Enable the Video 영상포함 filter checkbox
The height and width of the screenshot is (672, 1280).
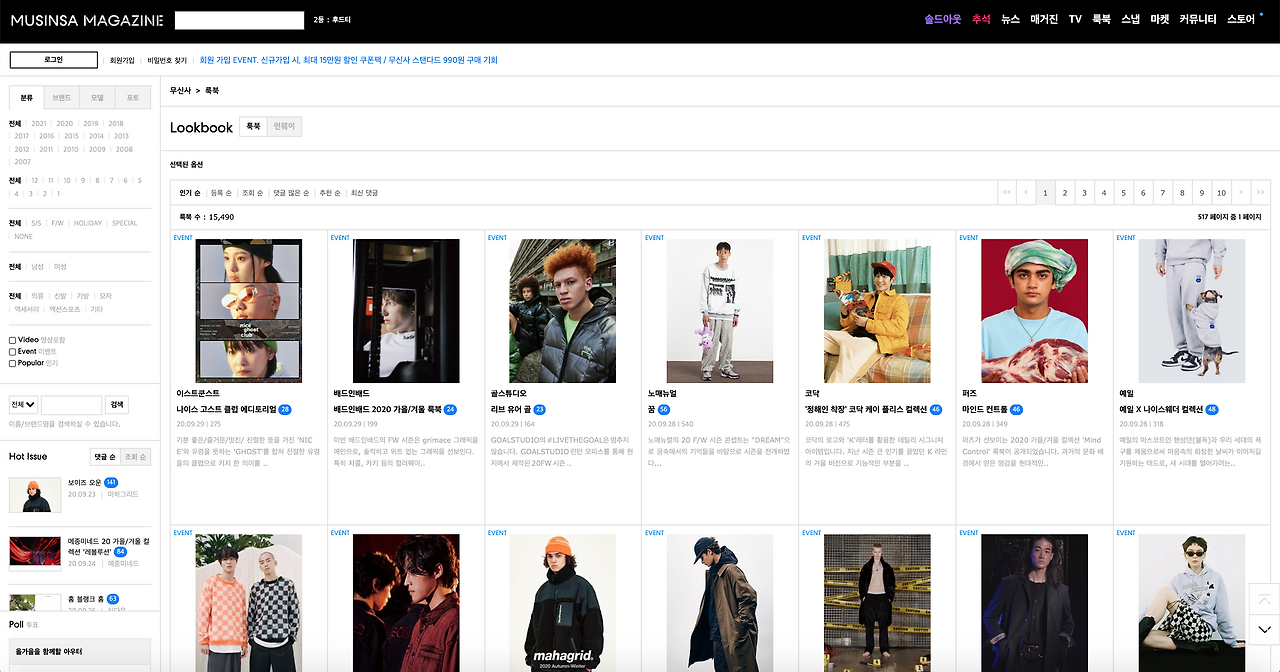point(12,340)
